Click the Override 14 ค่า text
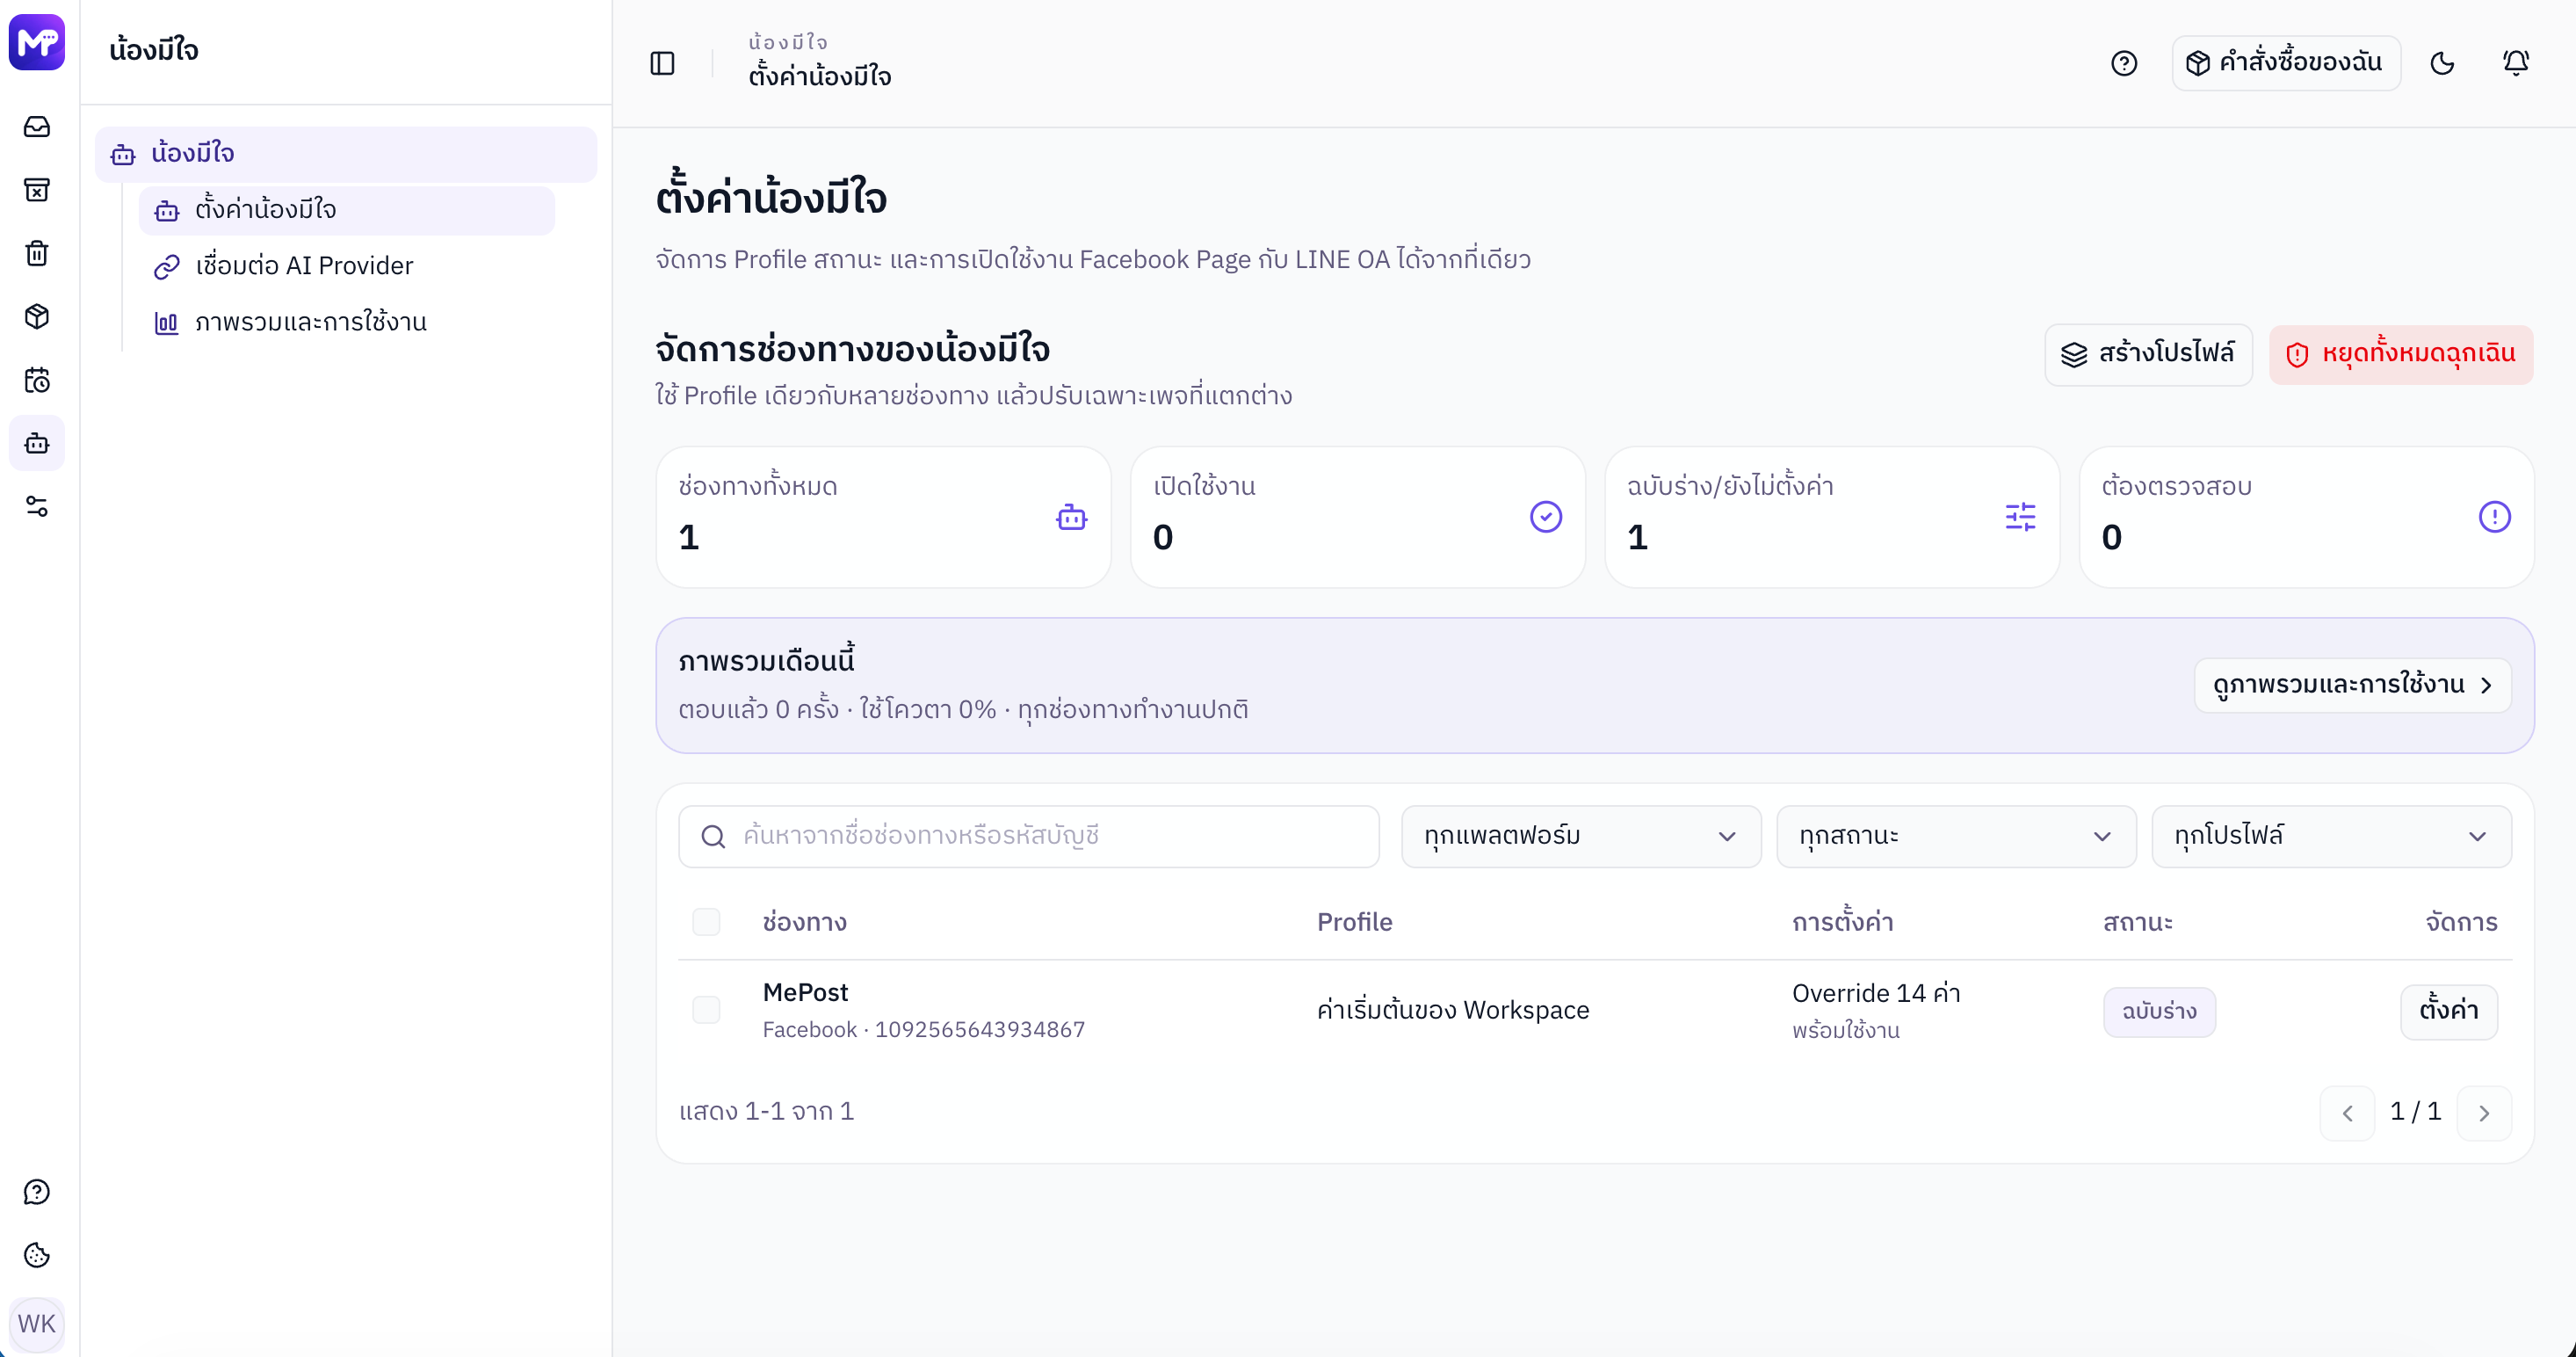The image size is (2576, 1357). tap(1876, 993)
